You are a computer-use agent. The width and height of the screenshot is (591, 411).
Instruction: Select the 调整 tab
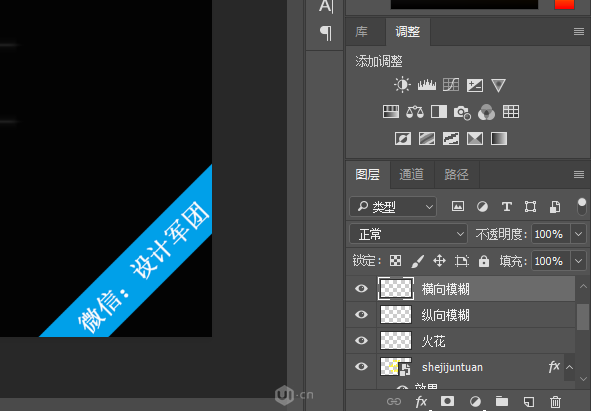coord(408,32)
